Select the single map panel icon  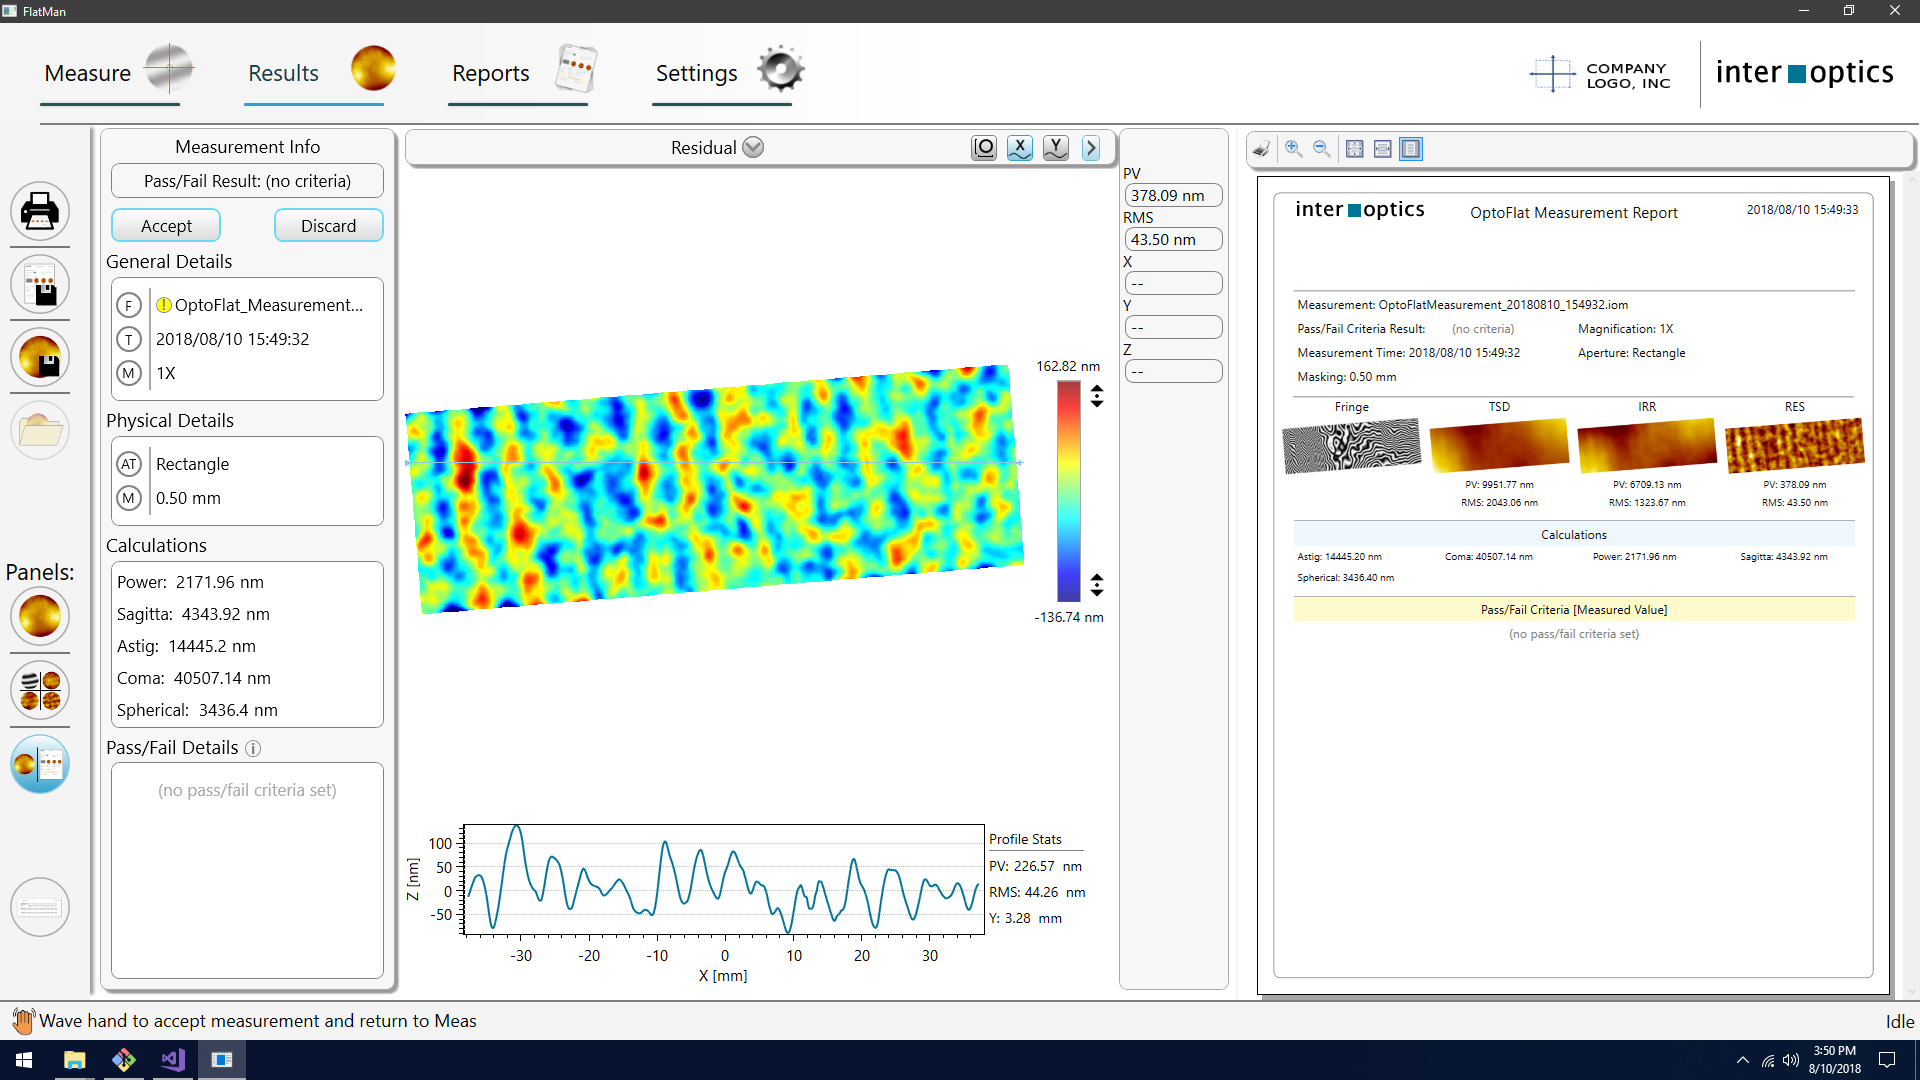pos(40,616)
